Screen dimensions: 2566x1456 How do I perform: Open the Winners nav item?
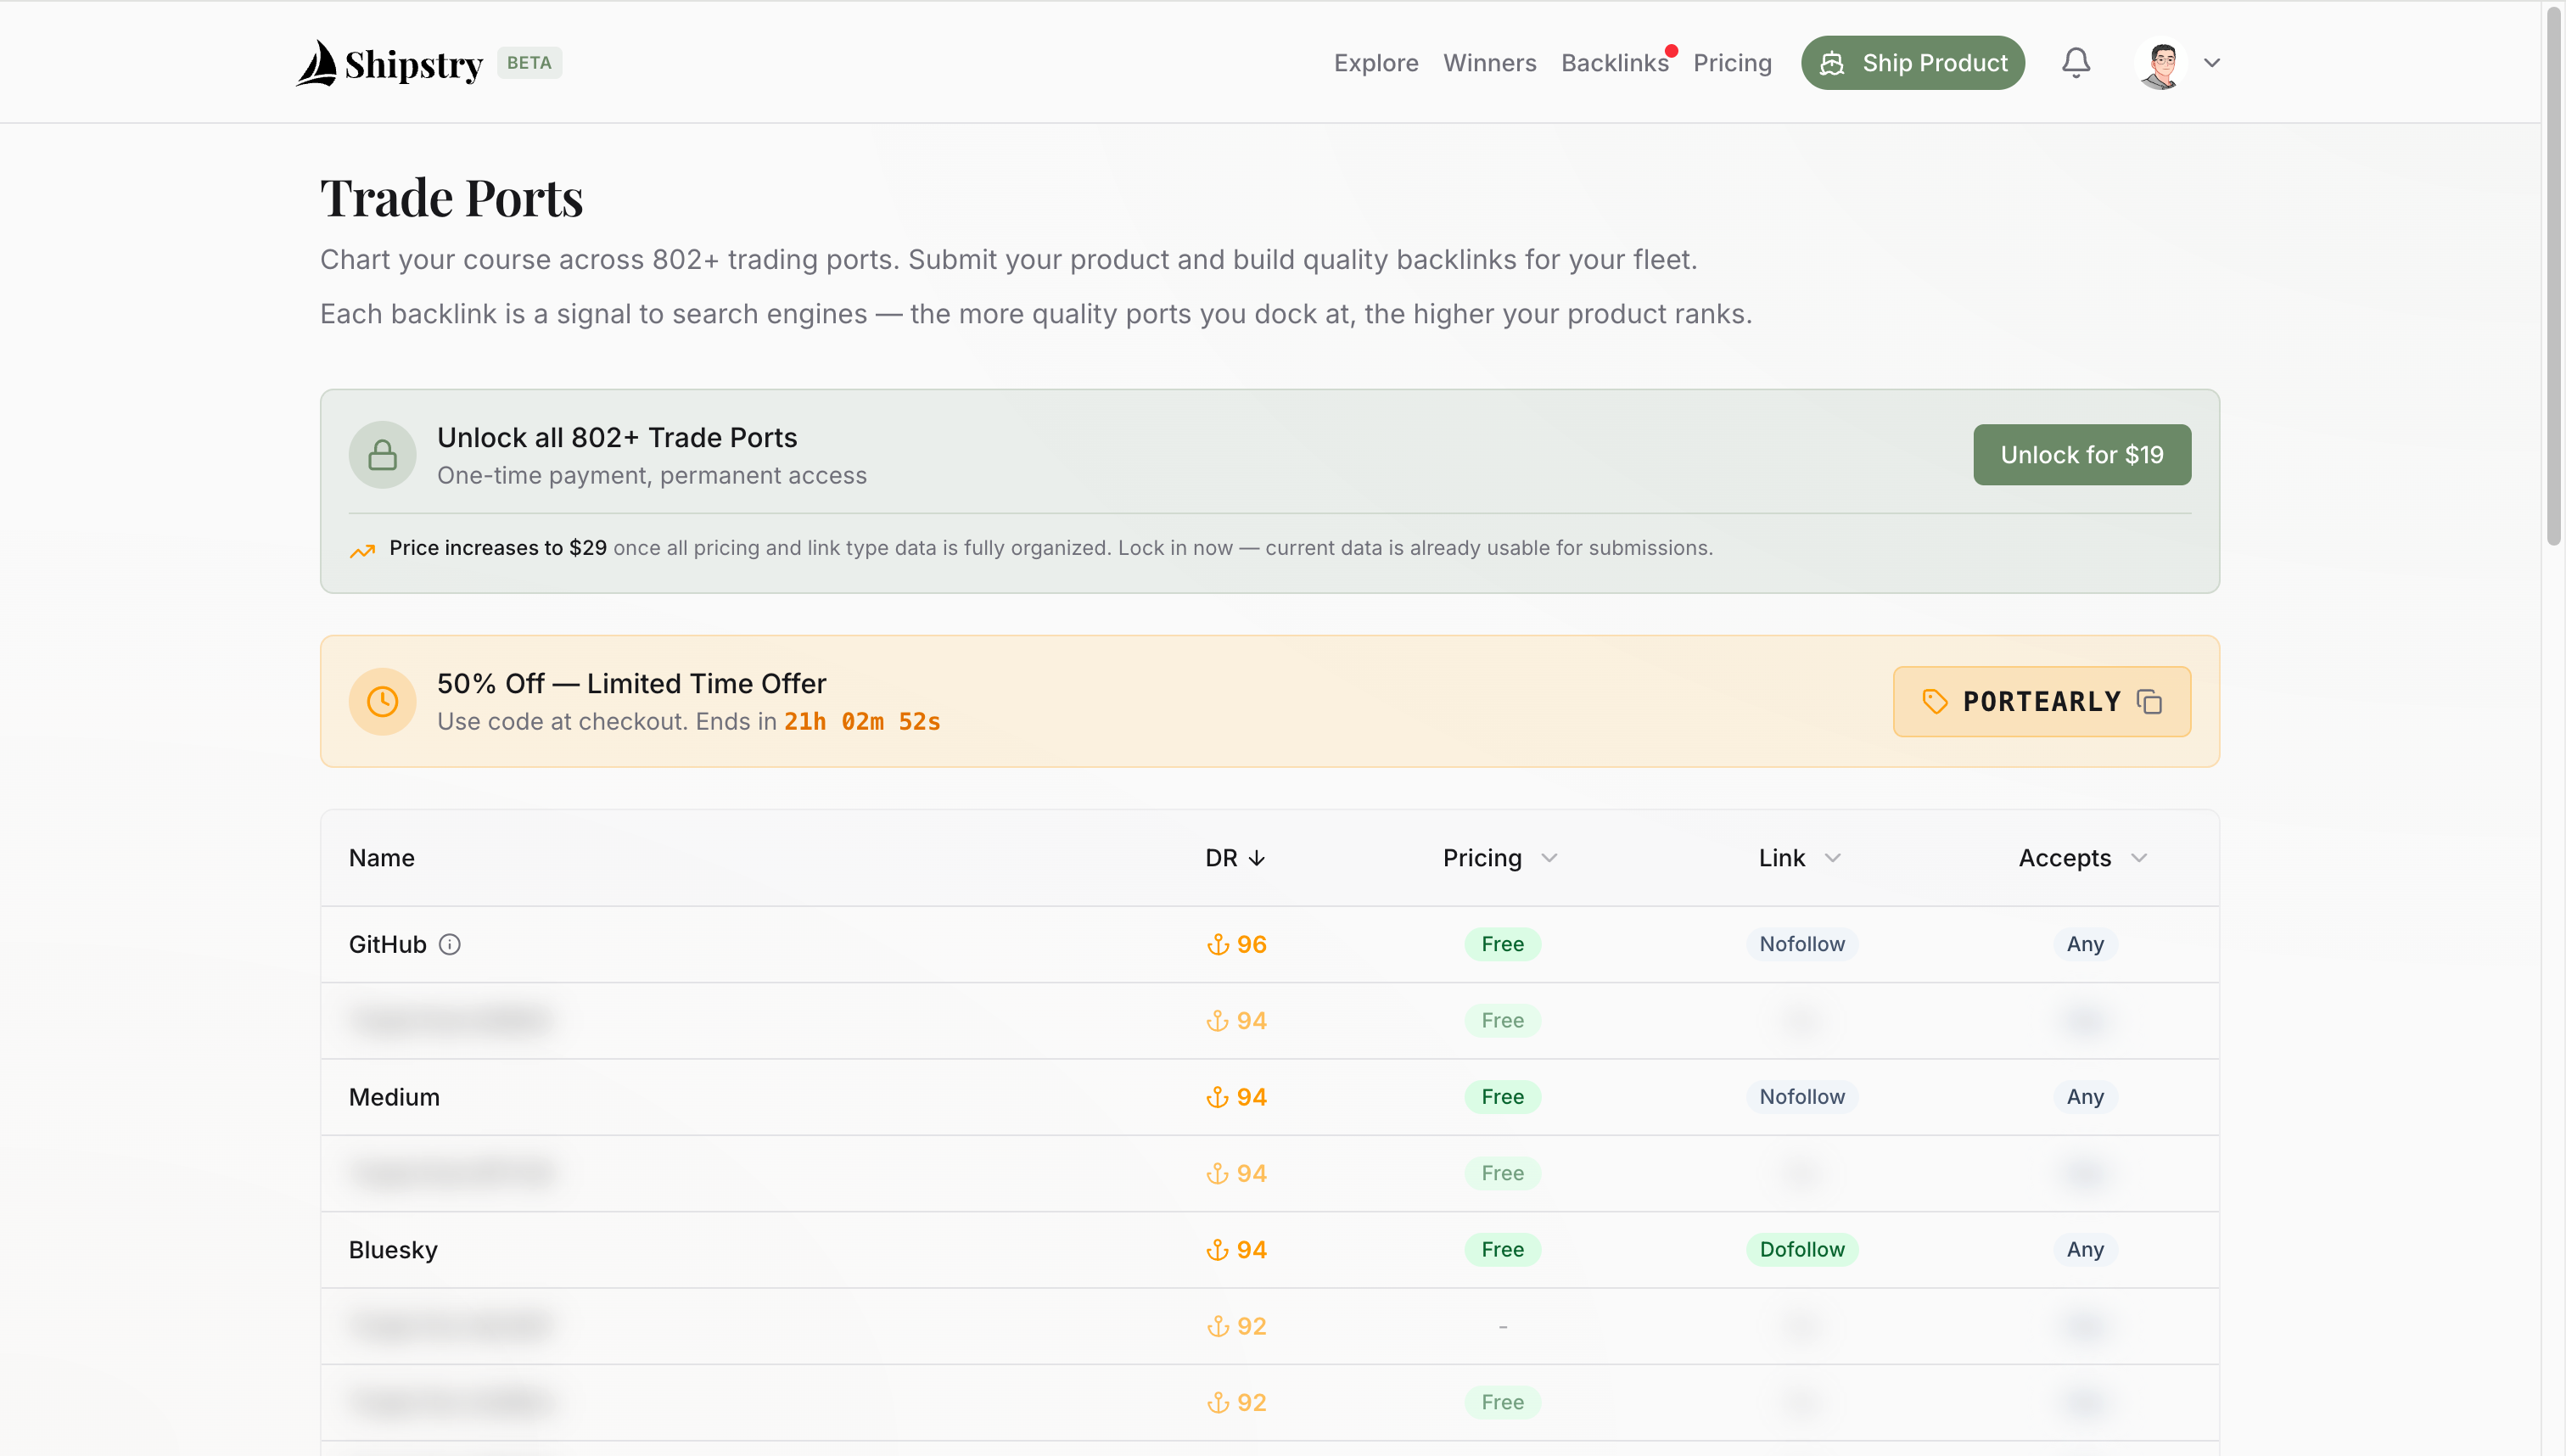pos(1488,63)
